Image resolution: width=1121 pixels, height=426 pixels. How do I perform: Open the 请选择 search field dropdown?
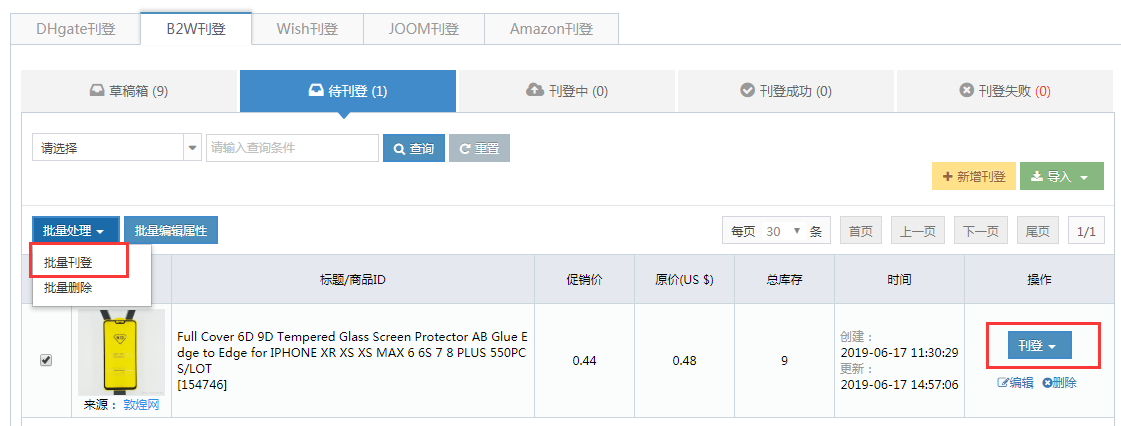[x=117, y=149]
